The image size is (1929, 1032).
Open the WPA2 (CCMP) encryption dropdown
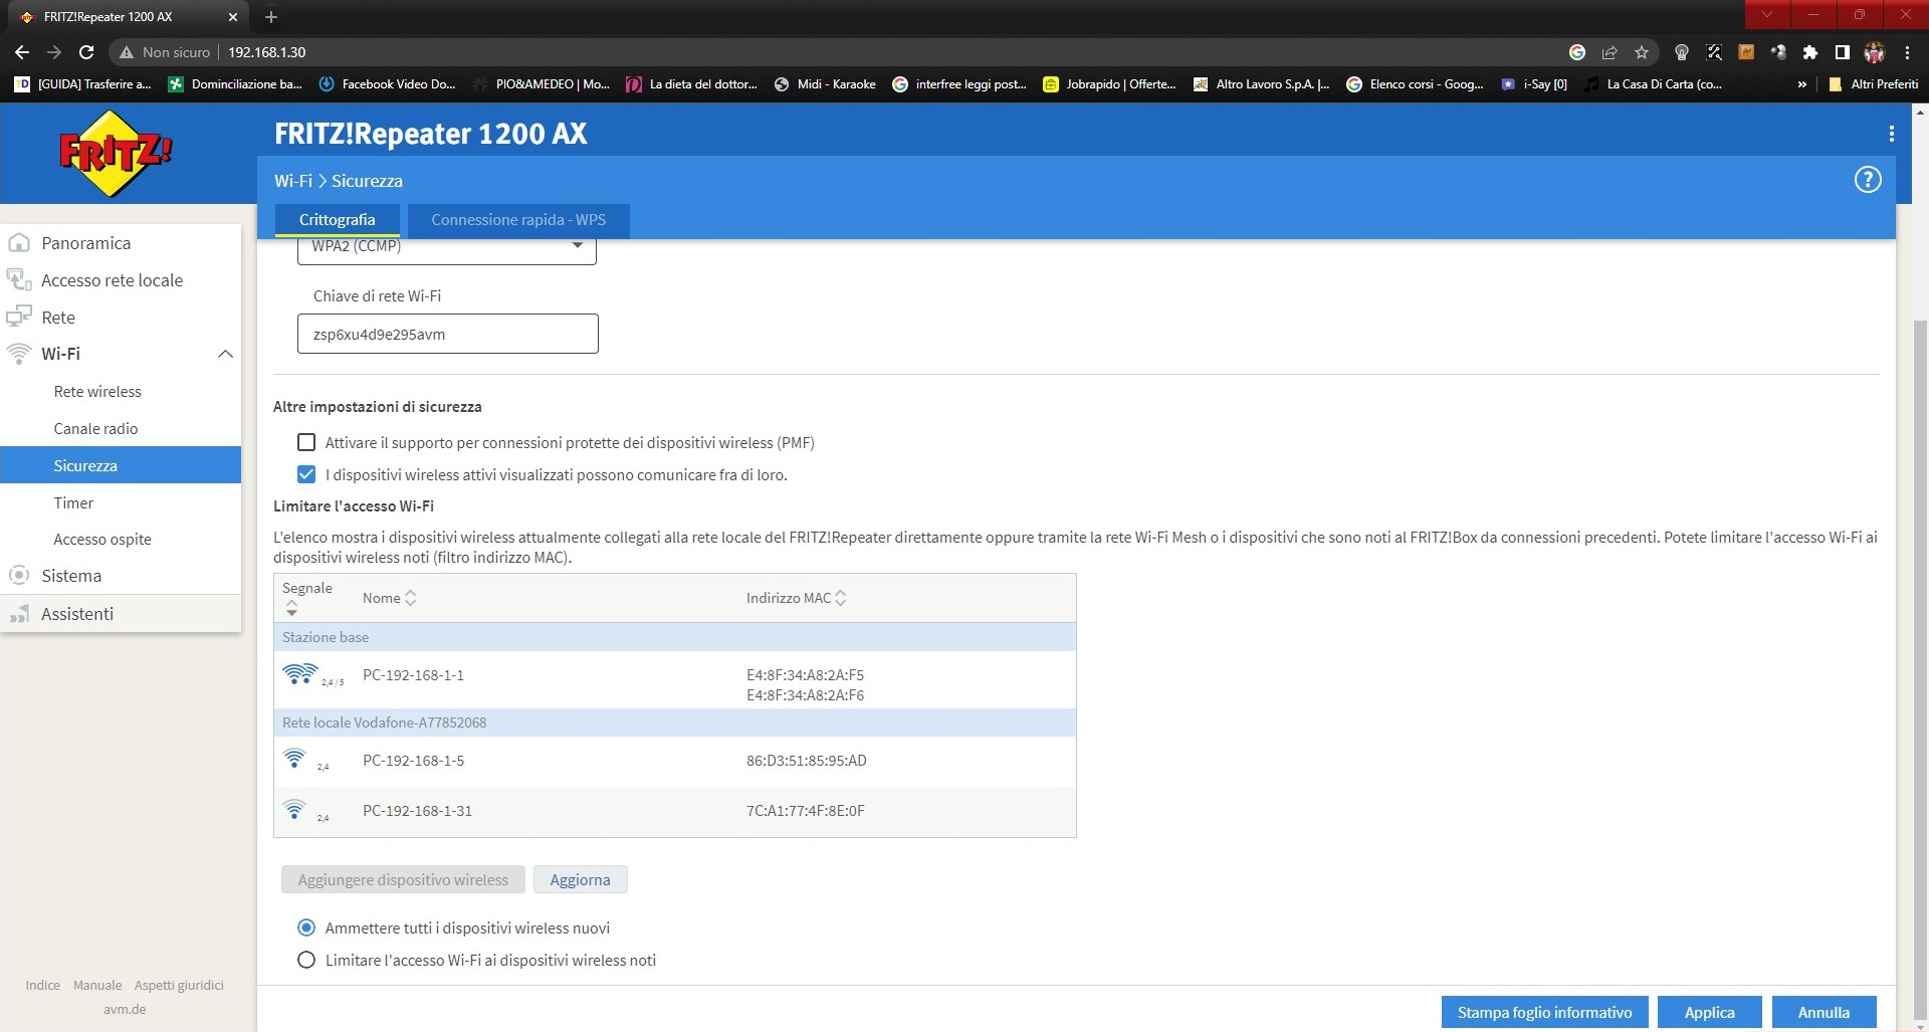click(446, 250)
